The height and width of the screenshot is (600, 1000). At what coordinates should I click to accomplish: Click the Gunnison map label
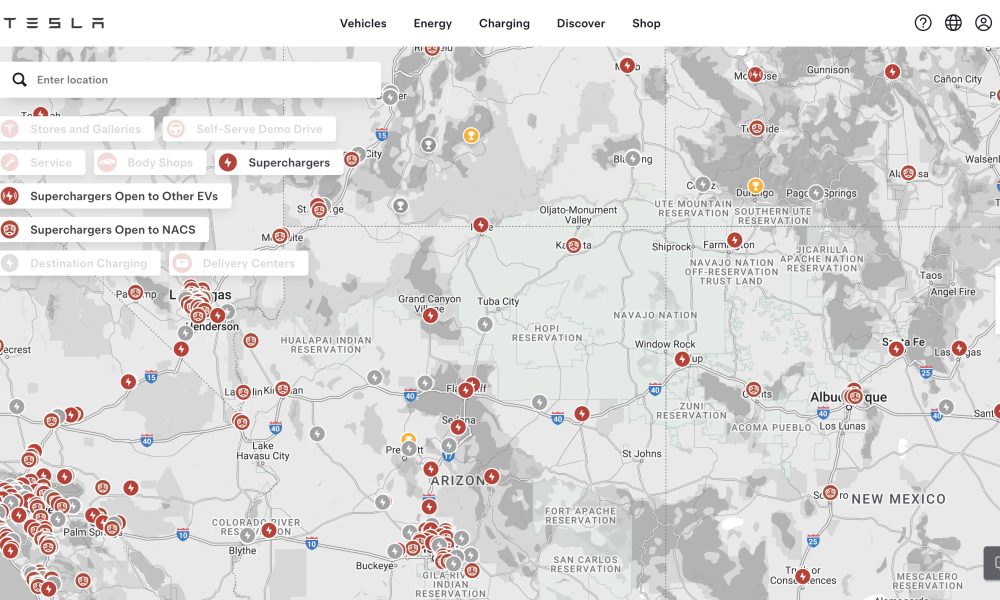tap(828, 70)
